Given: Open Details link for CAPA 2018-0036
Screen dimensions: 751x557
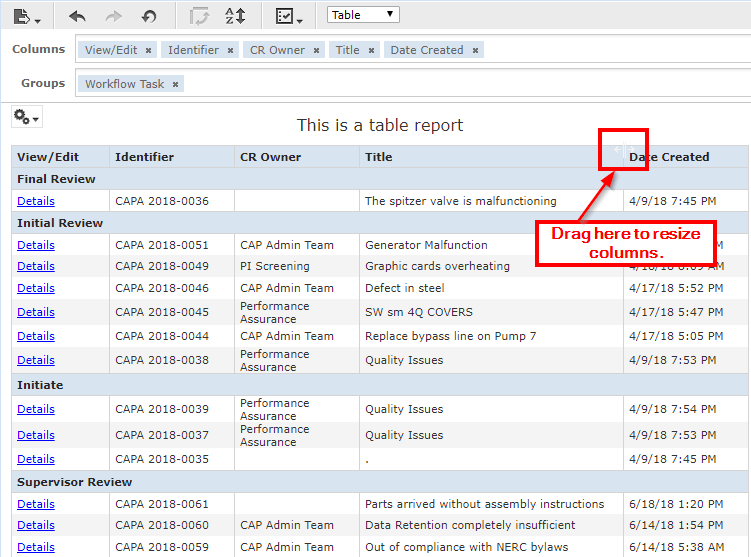Looking at the screenshot, I should coord(36,201).
